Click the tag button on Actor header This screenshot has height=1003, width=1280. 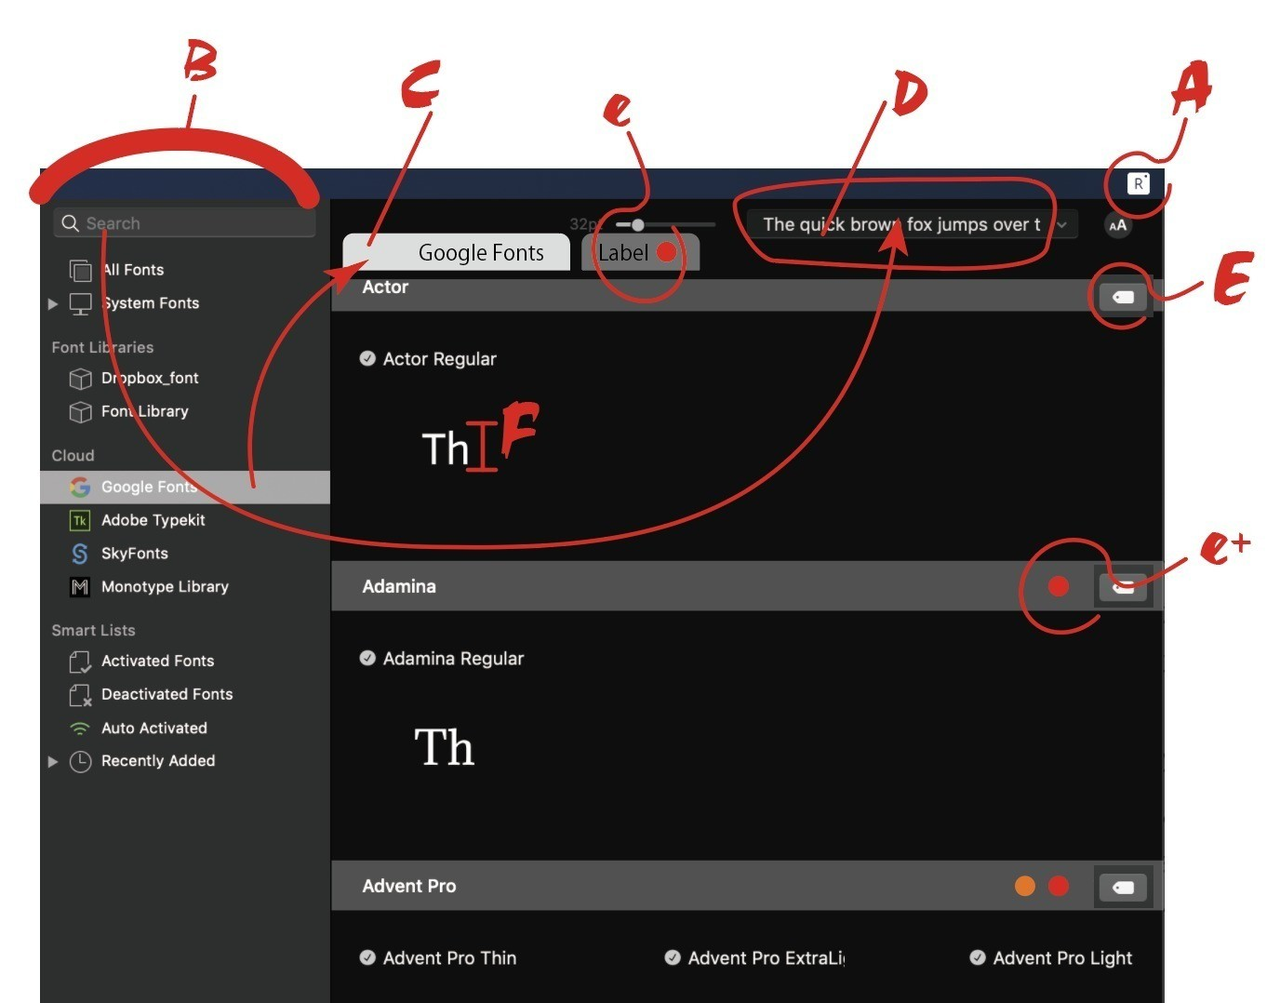tap(1123, 297)
